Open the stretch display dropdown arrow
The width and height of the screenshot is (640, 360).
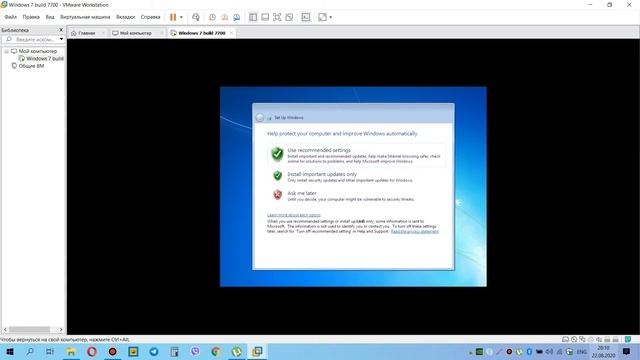331,17
